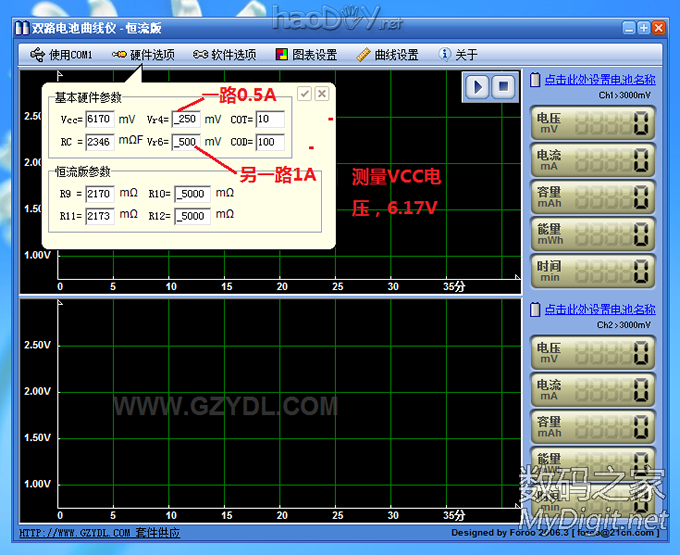Open the WWW.GZYDL.COM link in the status bar
The width and height of the screenshot is (680, 555).
tap(75, 533)
